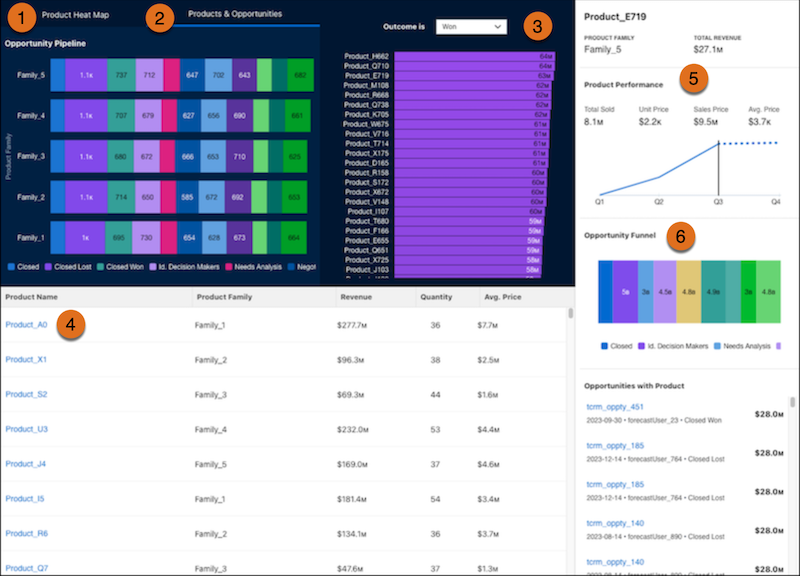The image size is (800, 576).
Task: Toggle Needs Analysis in pipeline legend
Action: [254, 267]
